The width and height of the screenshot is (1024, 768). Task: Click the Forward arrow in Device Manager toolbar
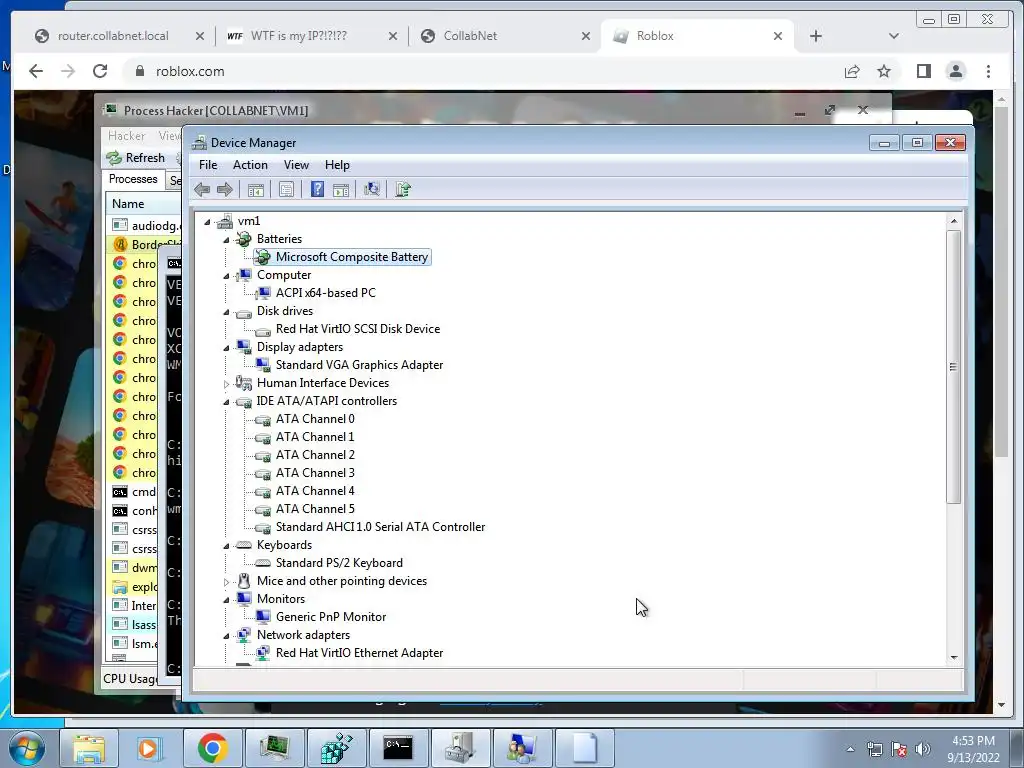[x=225, y=189]
